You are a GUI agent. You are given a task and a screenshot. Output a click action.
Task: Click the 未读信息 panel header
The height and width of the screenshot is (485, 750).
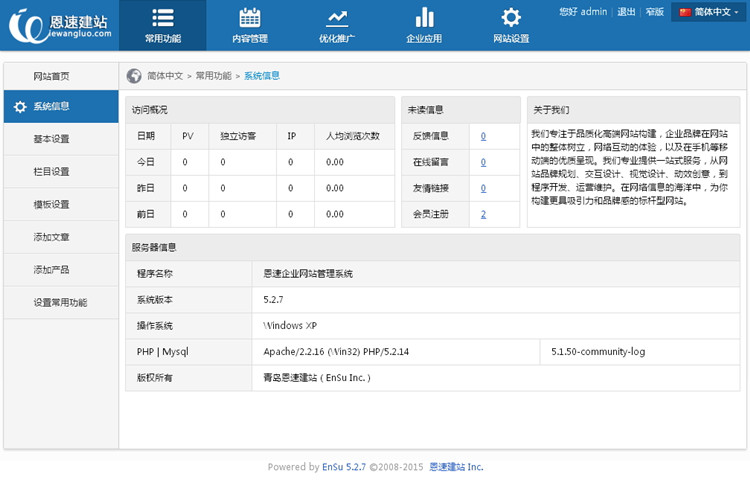(x=461, y=110)
